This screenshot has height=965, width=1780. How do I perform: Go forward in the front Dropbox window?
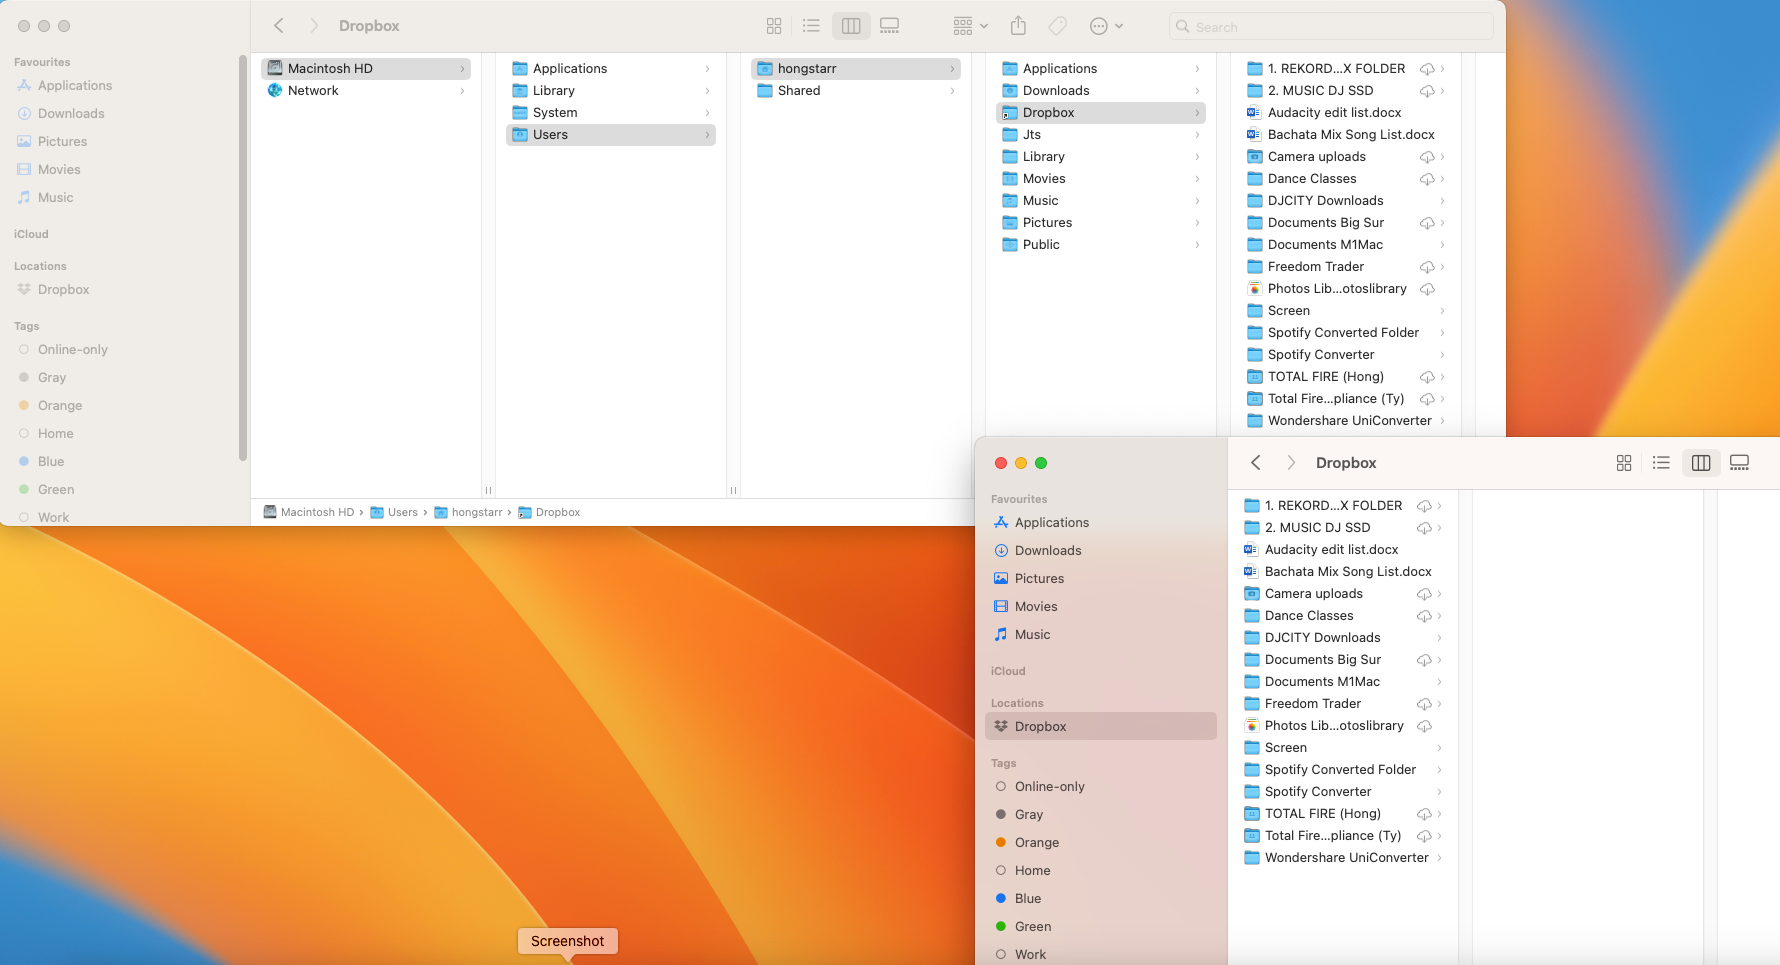point(1291,463)
